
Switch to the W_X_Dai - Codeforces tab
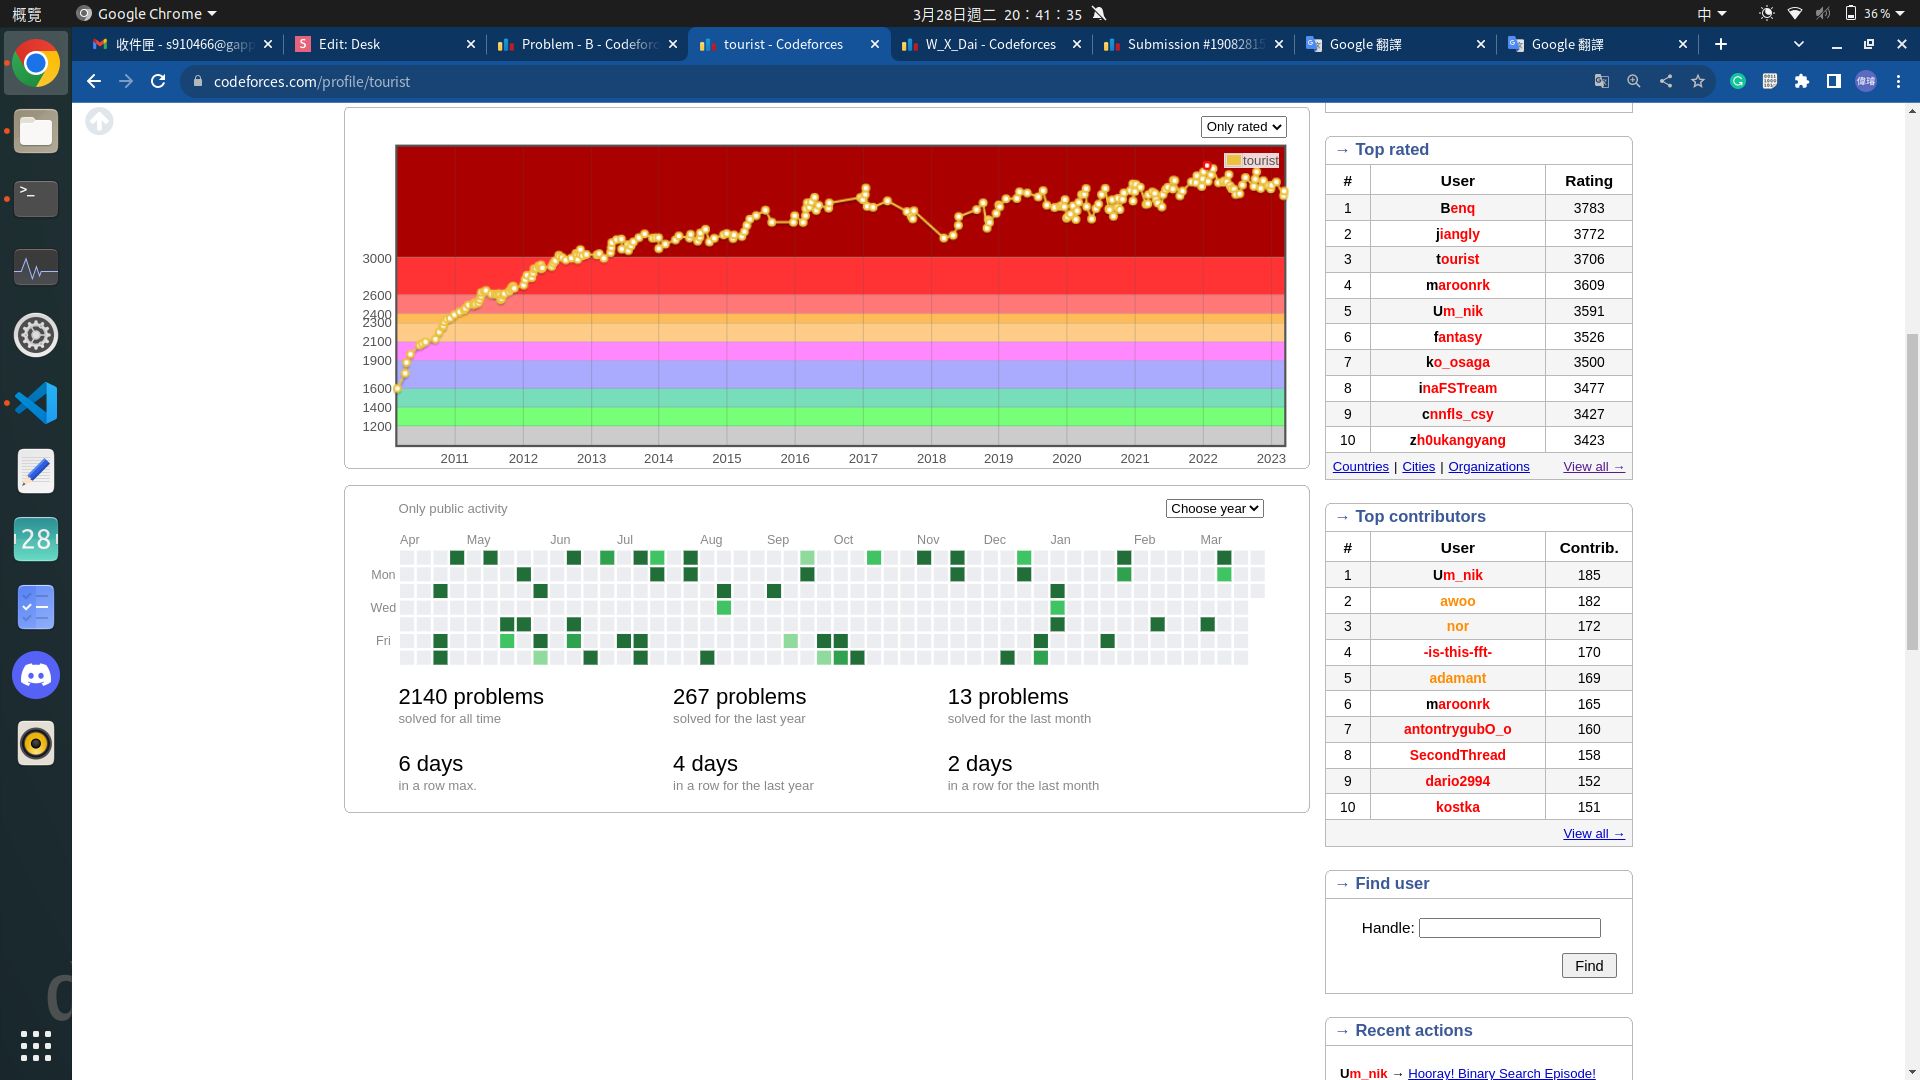coord(990,45)
